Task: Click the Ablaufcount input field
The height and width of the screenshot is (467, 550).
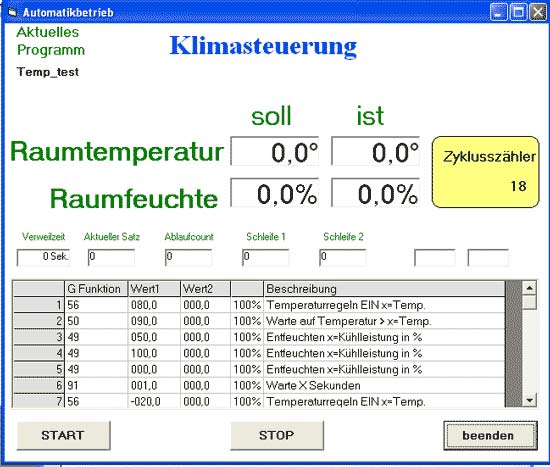Action: tap(188, 257)
